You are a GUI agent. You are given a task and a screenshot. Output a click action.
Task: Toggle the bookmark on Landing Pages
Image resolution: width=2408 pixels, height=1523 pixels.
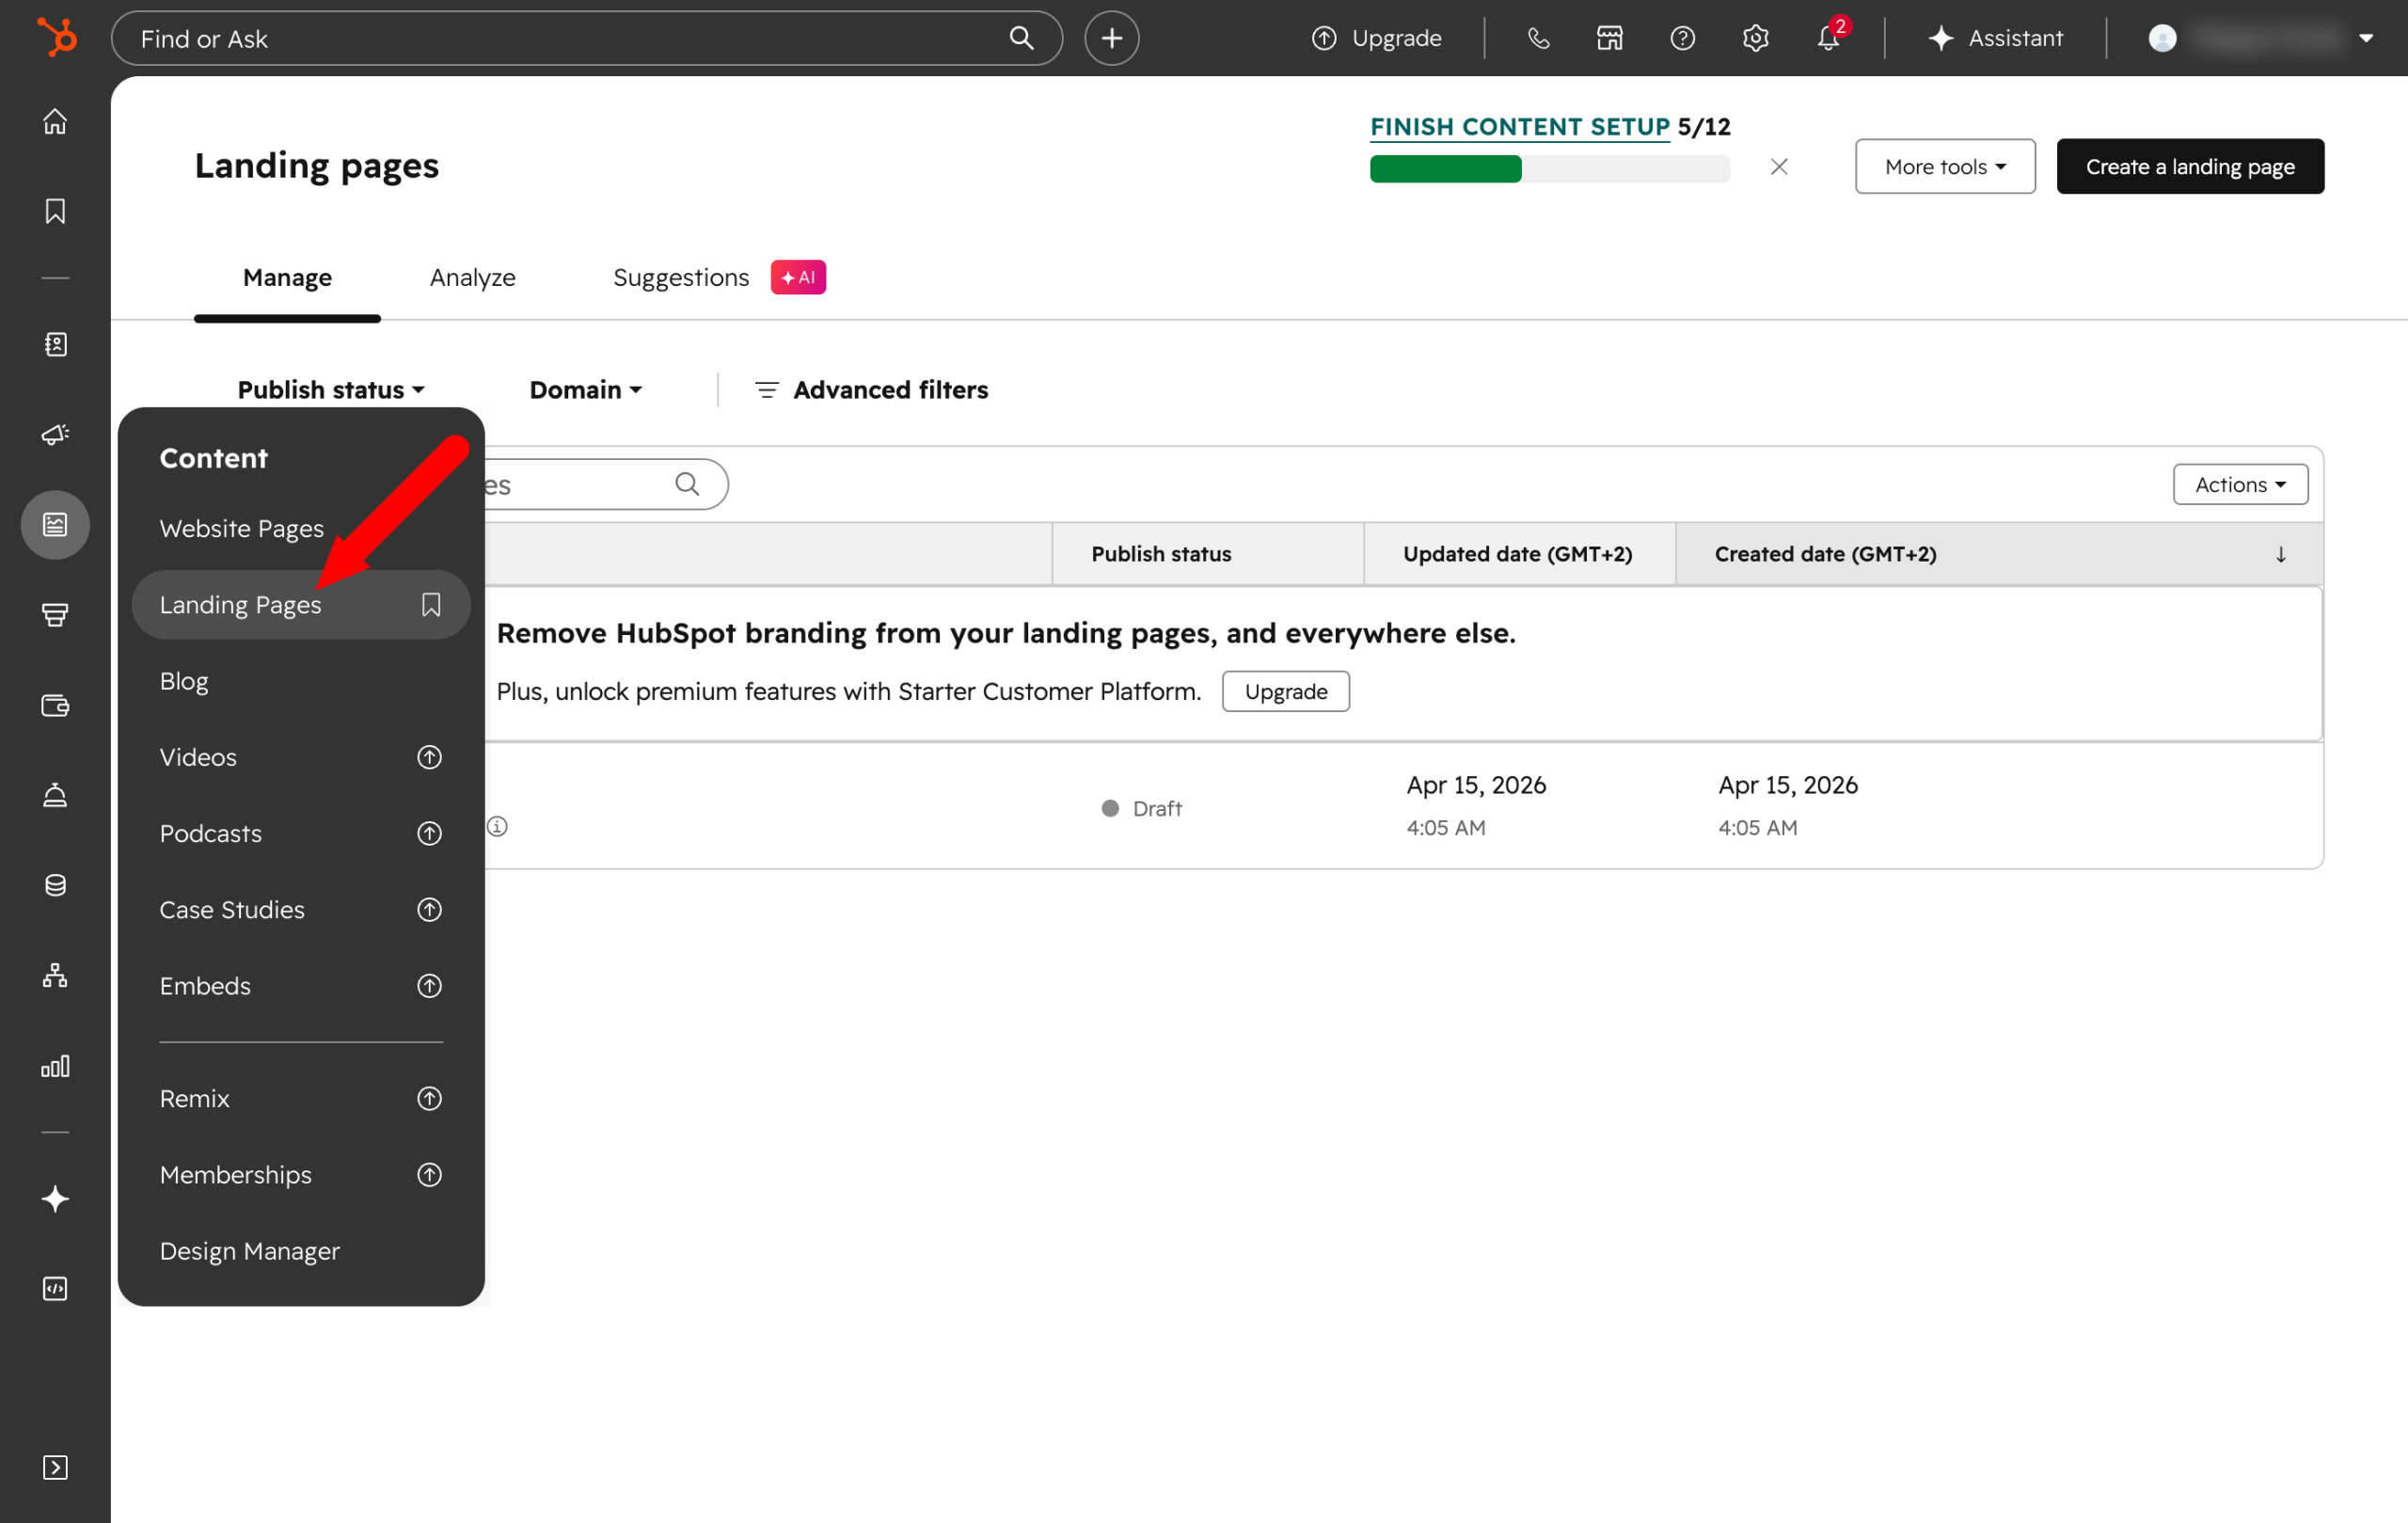[x=431, y=605]
